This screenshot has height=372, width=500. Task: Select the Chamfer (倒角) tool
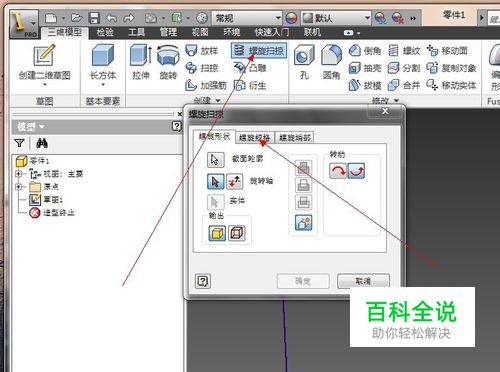pyautogui.click(x=365, y=51)
